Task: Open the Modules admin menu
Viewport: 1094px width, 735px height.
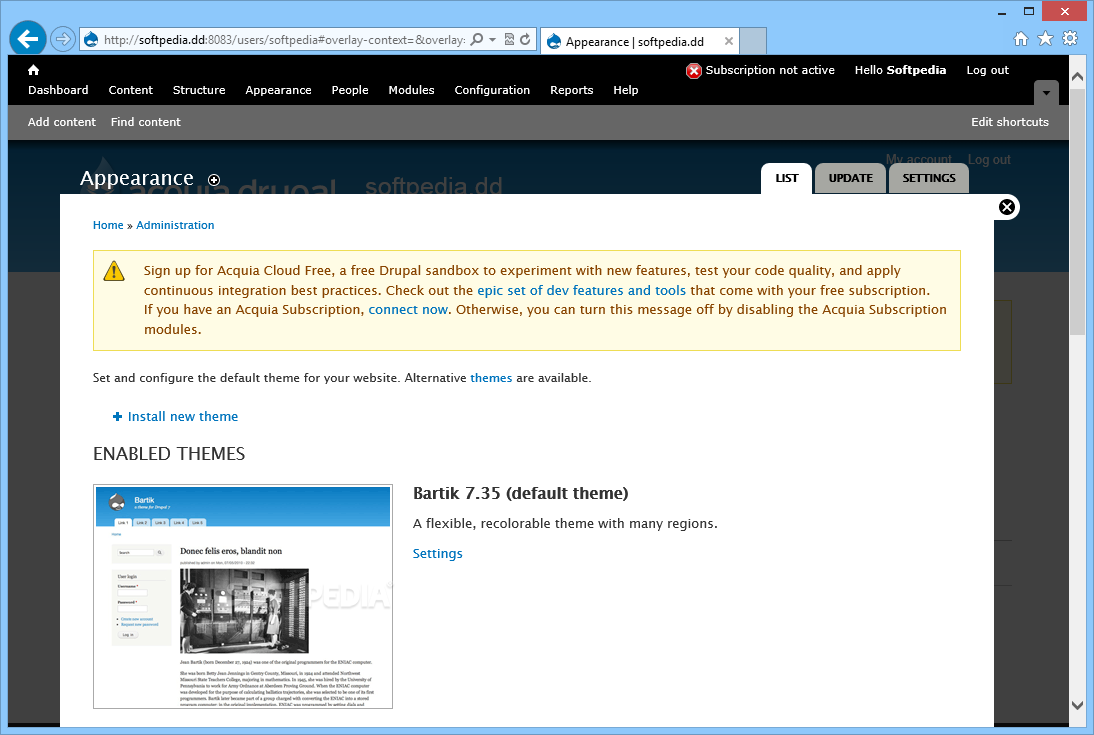Action: 411,90
